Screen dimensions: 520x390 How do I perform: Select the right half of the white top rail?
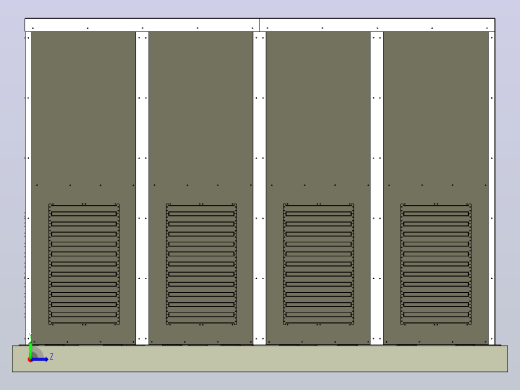[377, 25]
